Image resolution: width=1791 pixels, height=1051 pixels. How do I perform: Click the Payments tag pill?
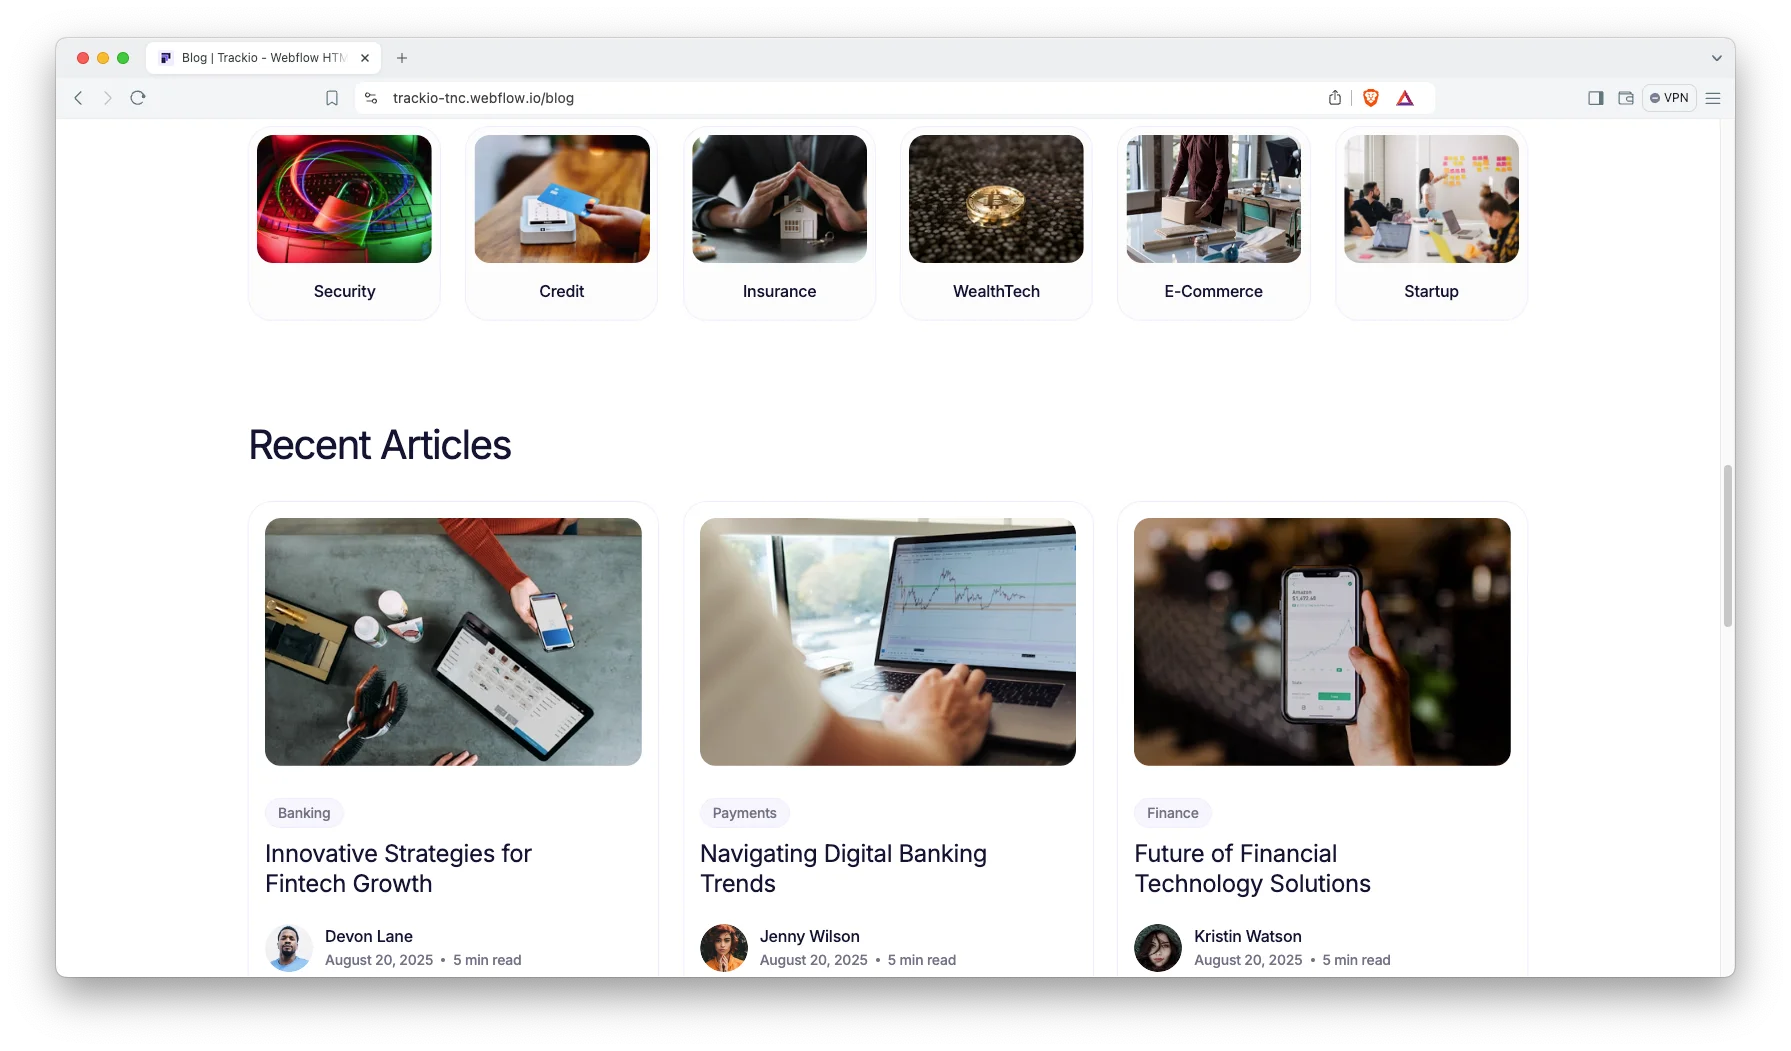click(744, 813)
